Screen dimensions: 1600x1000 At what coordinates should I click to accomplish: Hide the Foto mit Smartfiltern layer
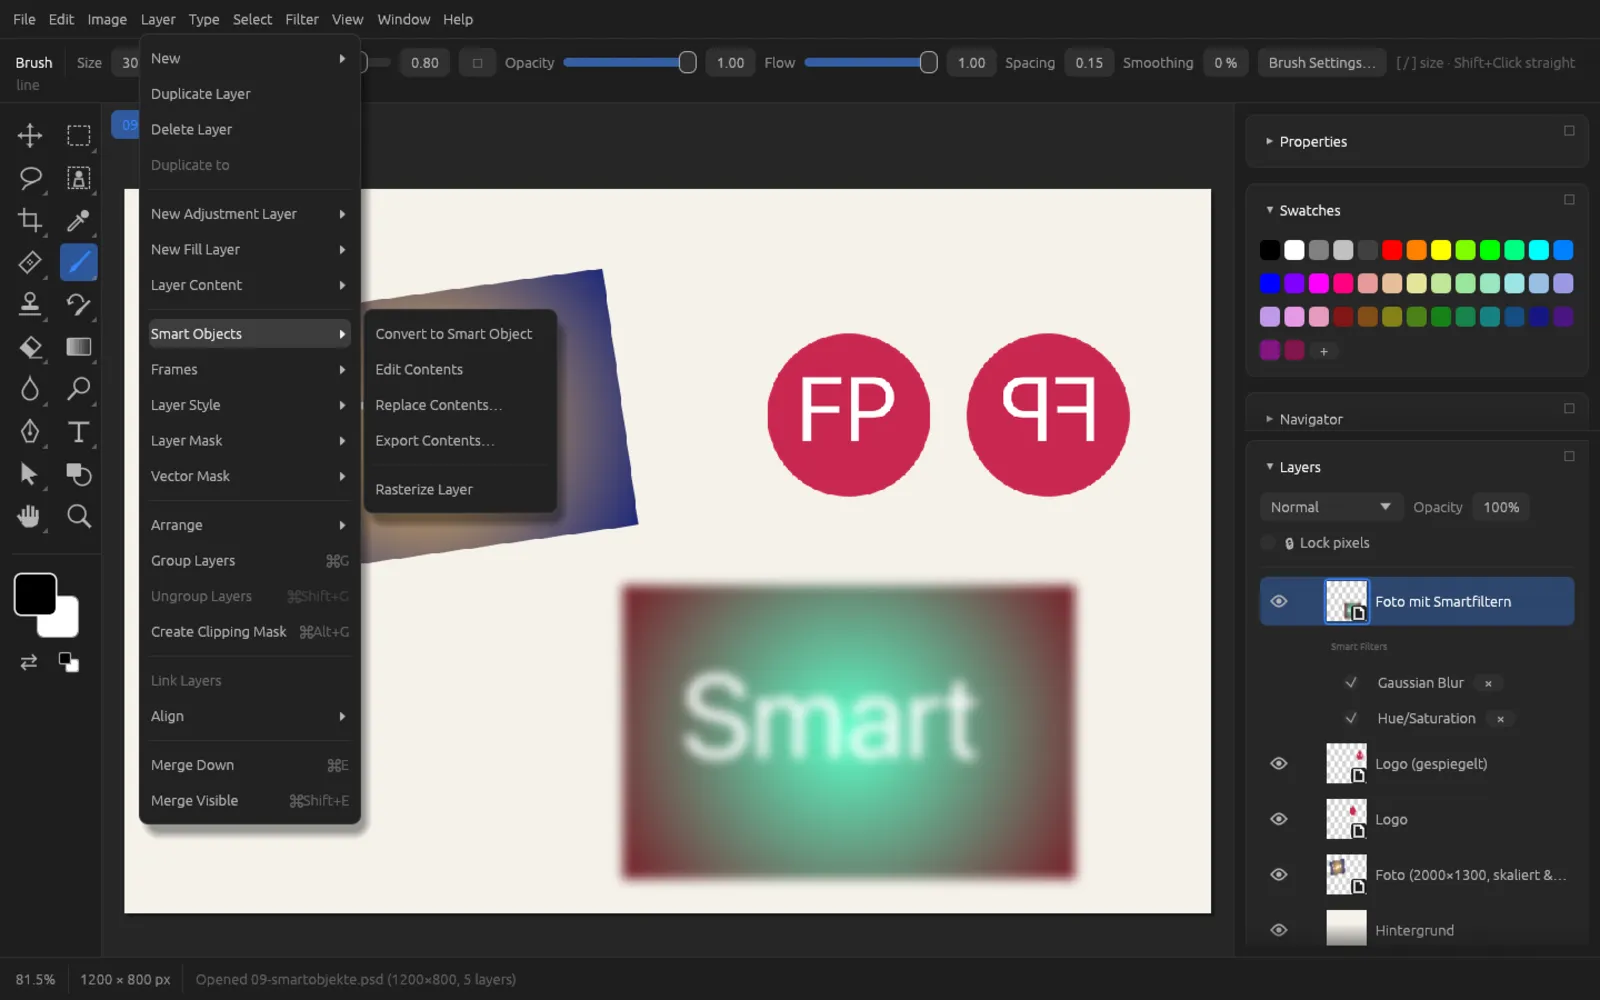[1278, 601]
